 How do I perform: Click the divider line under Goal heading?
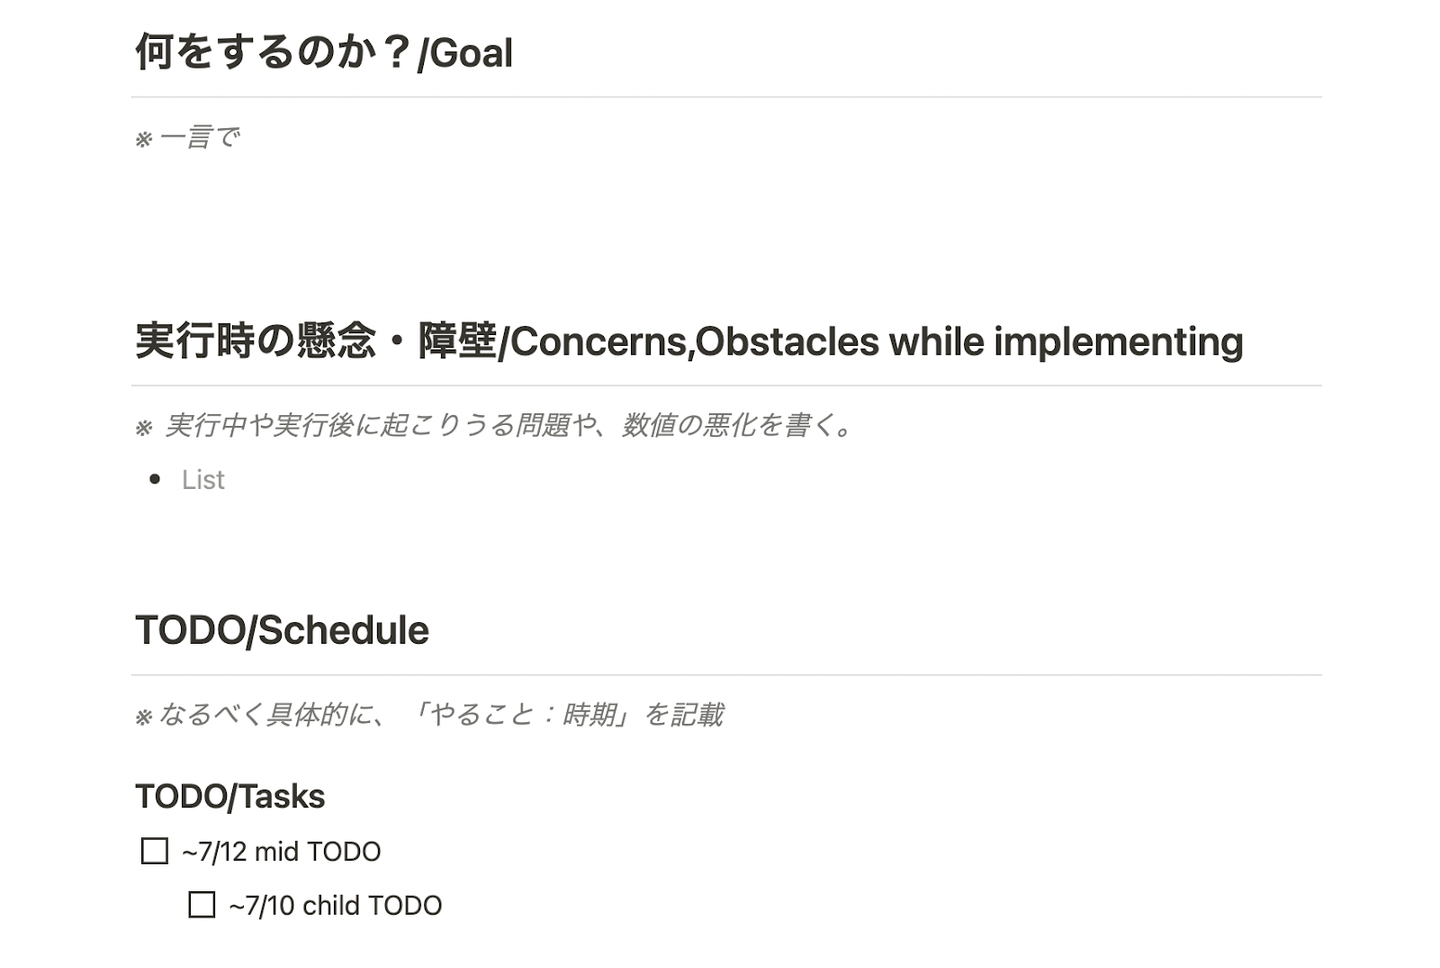[x=726, y=97]
